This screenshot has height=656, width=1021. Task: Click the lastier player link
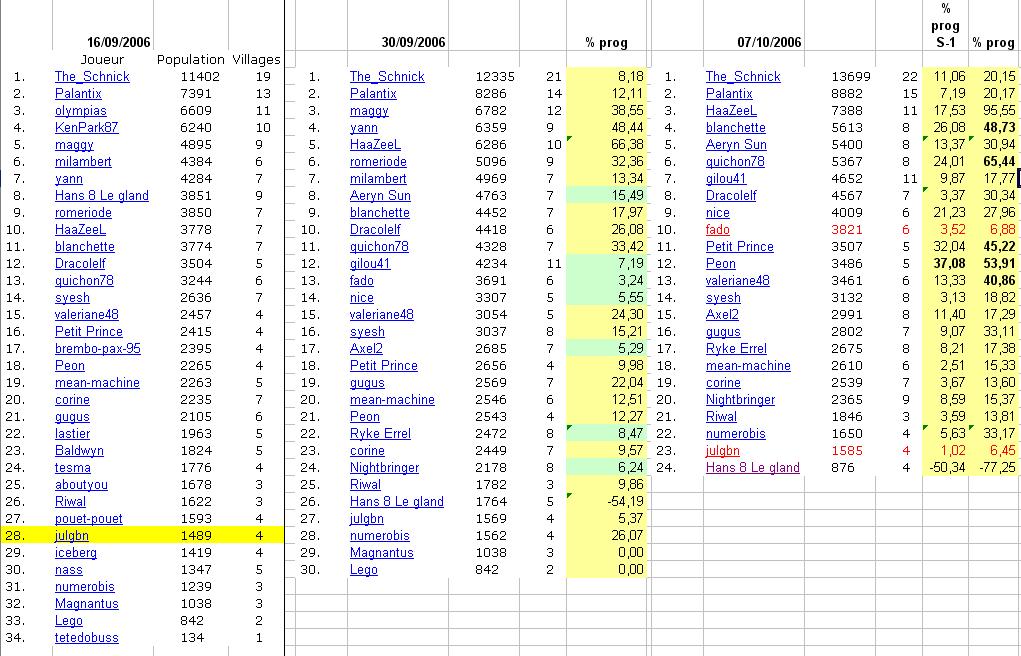72,433
